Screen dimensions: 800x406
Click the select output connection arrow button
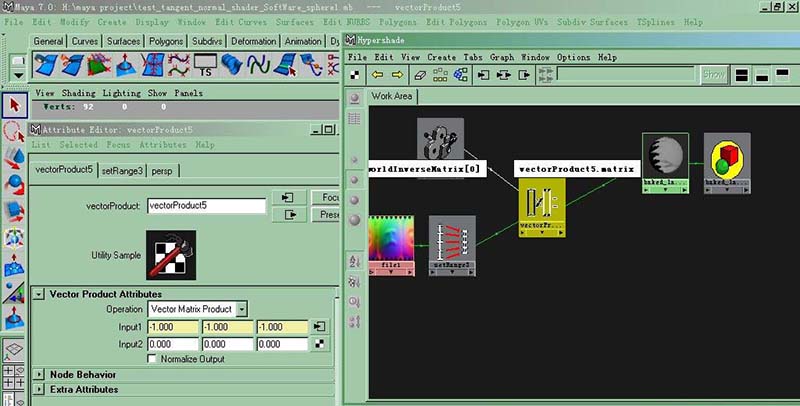[x=289, y=215]
